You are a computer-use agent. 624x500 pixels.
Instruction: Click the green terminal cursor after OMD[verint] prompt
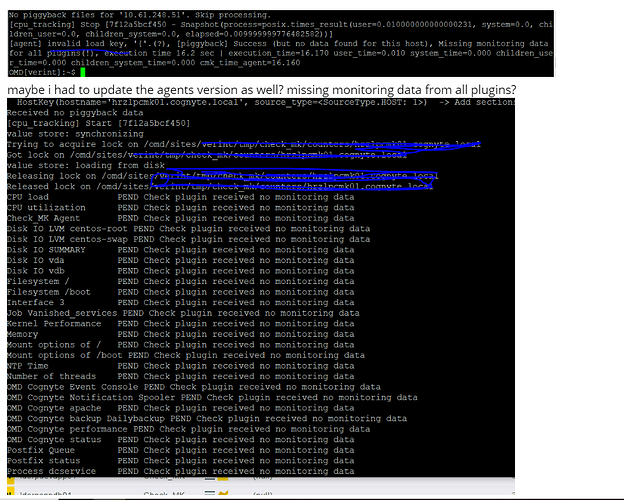83,72
